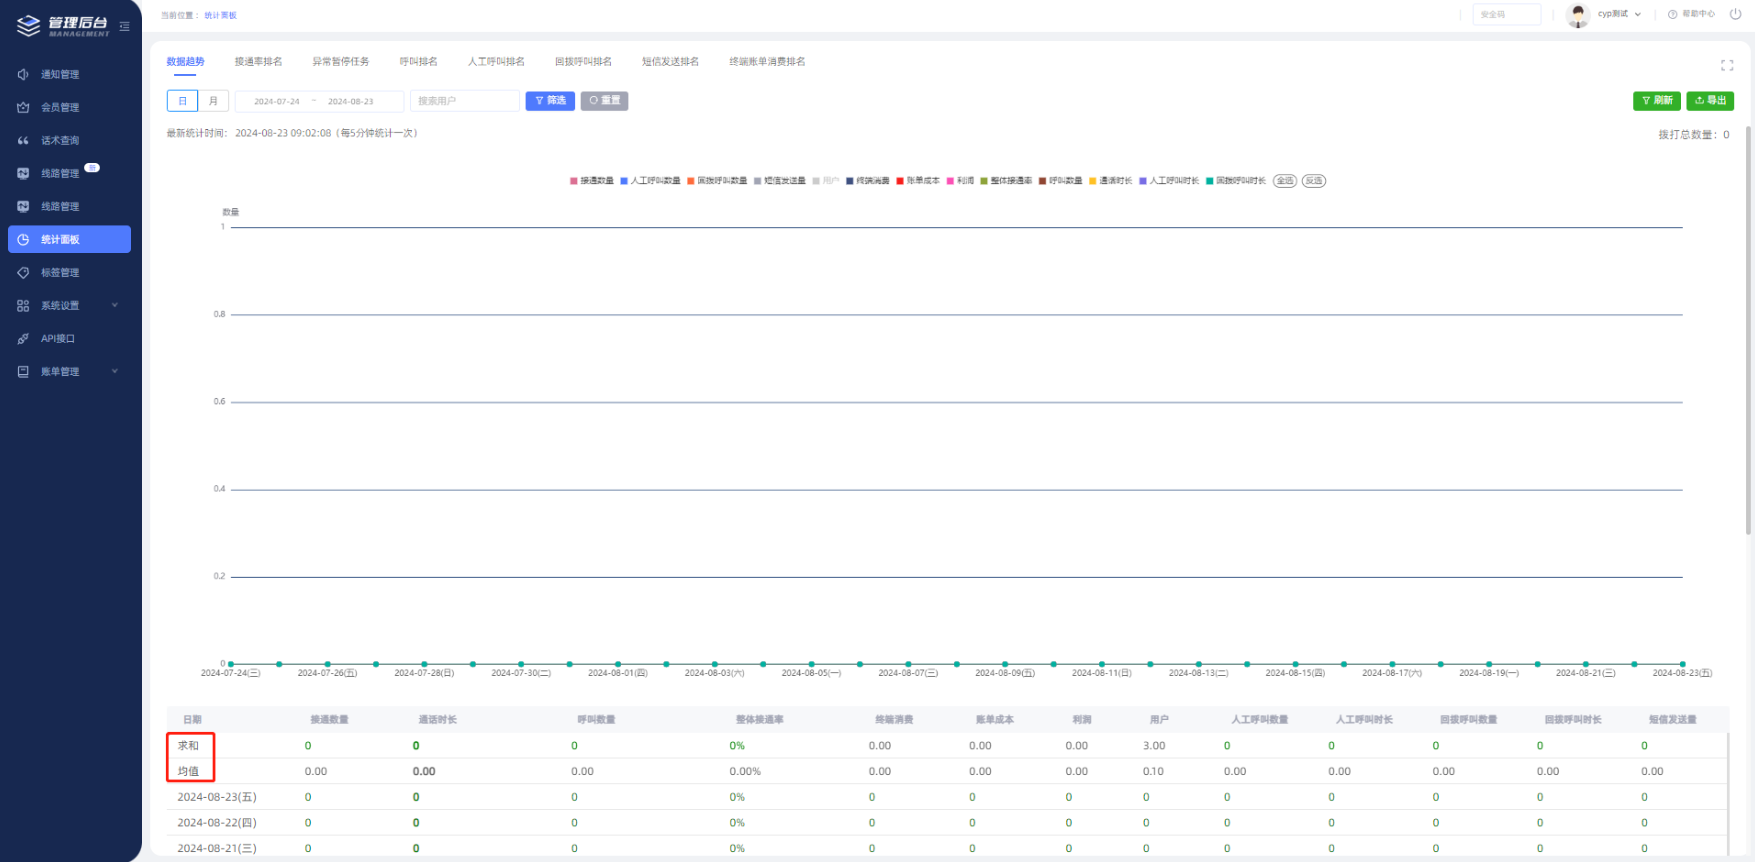Click the 利润 pink legend color swatch
Image resolution: width=1755 pixels, height=862 pixels.
pyautogui.click(x=950, y=181)
